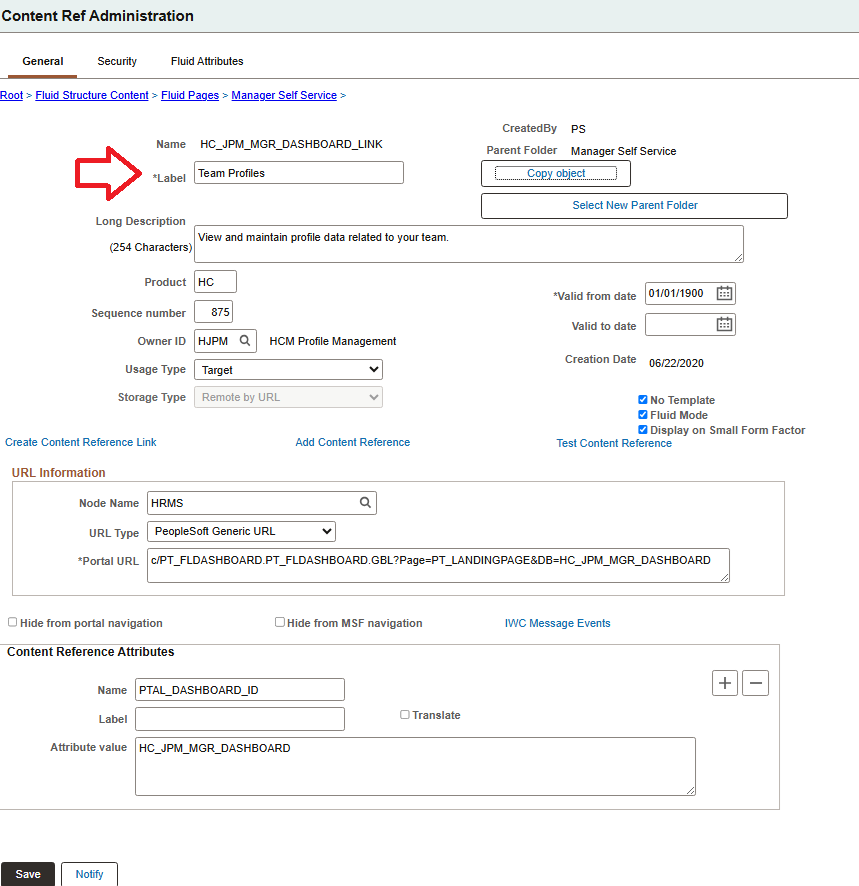Enable Hide from MSF navigation
859x886 pixels.
(280, 622)
